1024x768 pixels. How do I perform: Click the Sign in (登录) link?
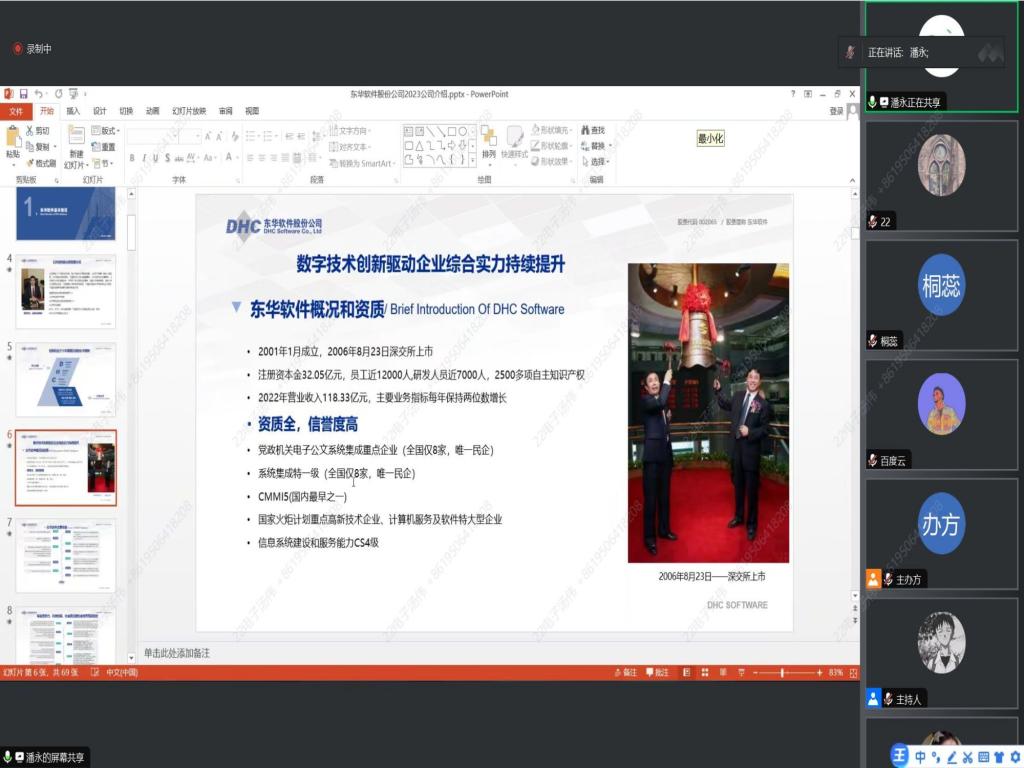[x=836, y=112]
